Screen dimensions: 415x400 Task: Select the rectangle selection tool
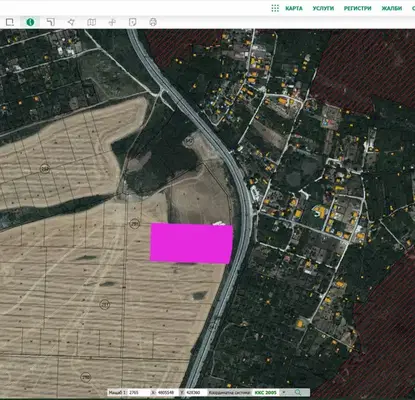point(10,22)
